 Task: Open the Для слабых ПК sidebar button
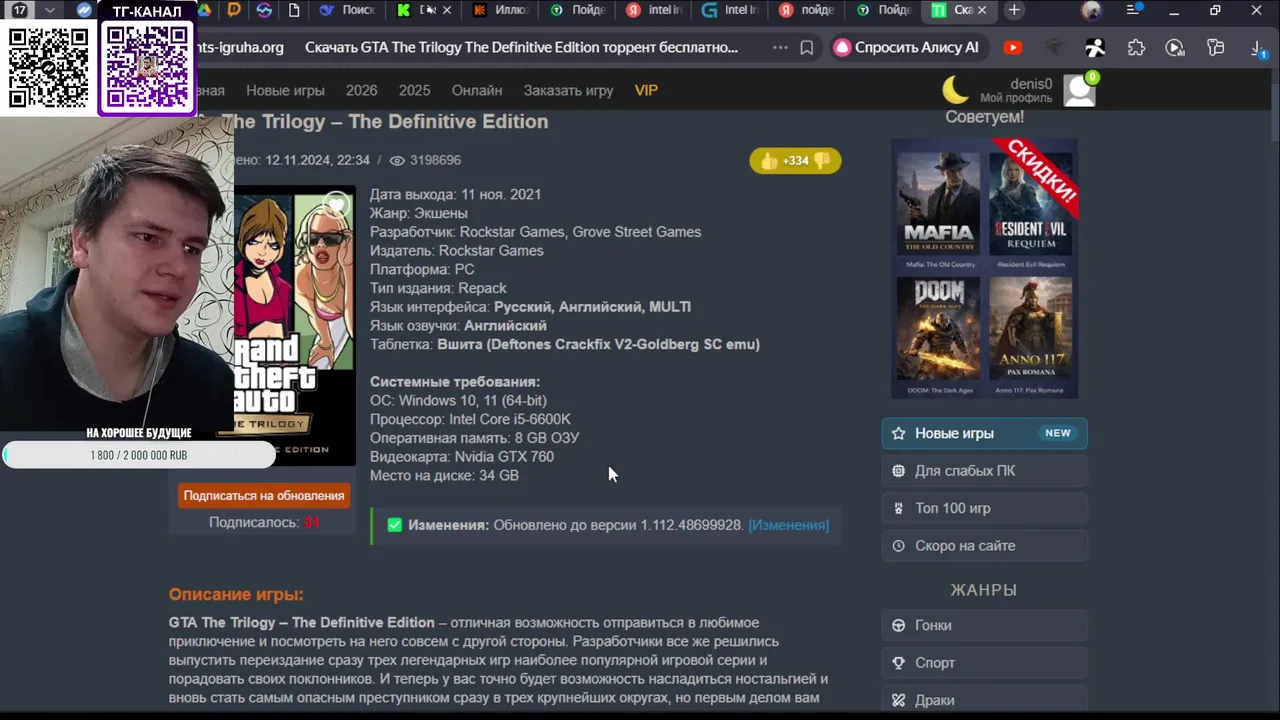click(984, 471)
